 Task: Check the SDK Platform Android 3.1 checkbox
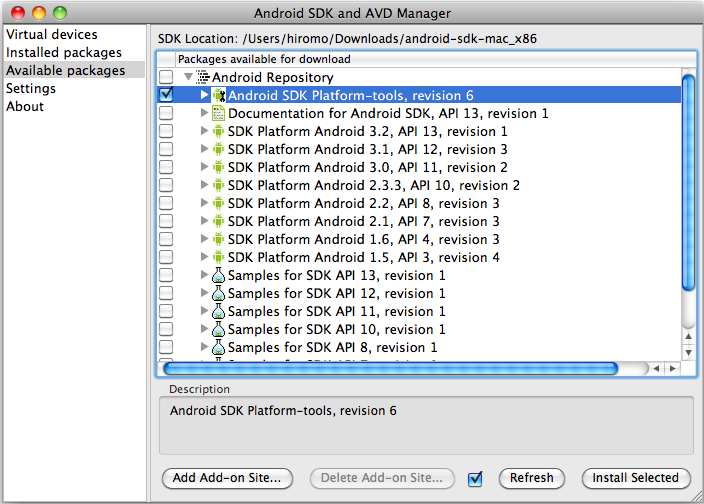coord(166,149)
